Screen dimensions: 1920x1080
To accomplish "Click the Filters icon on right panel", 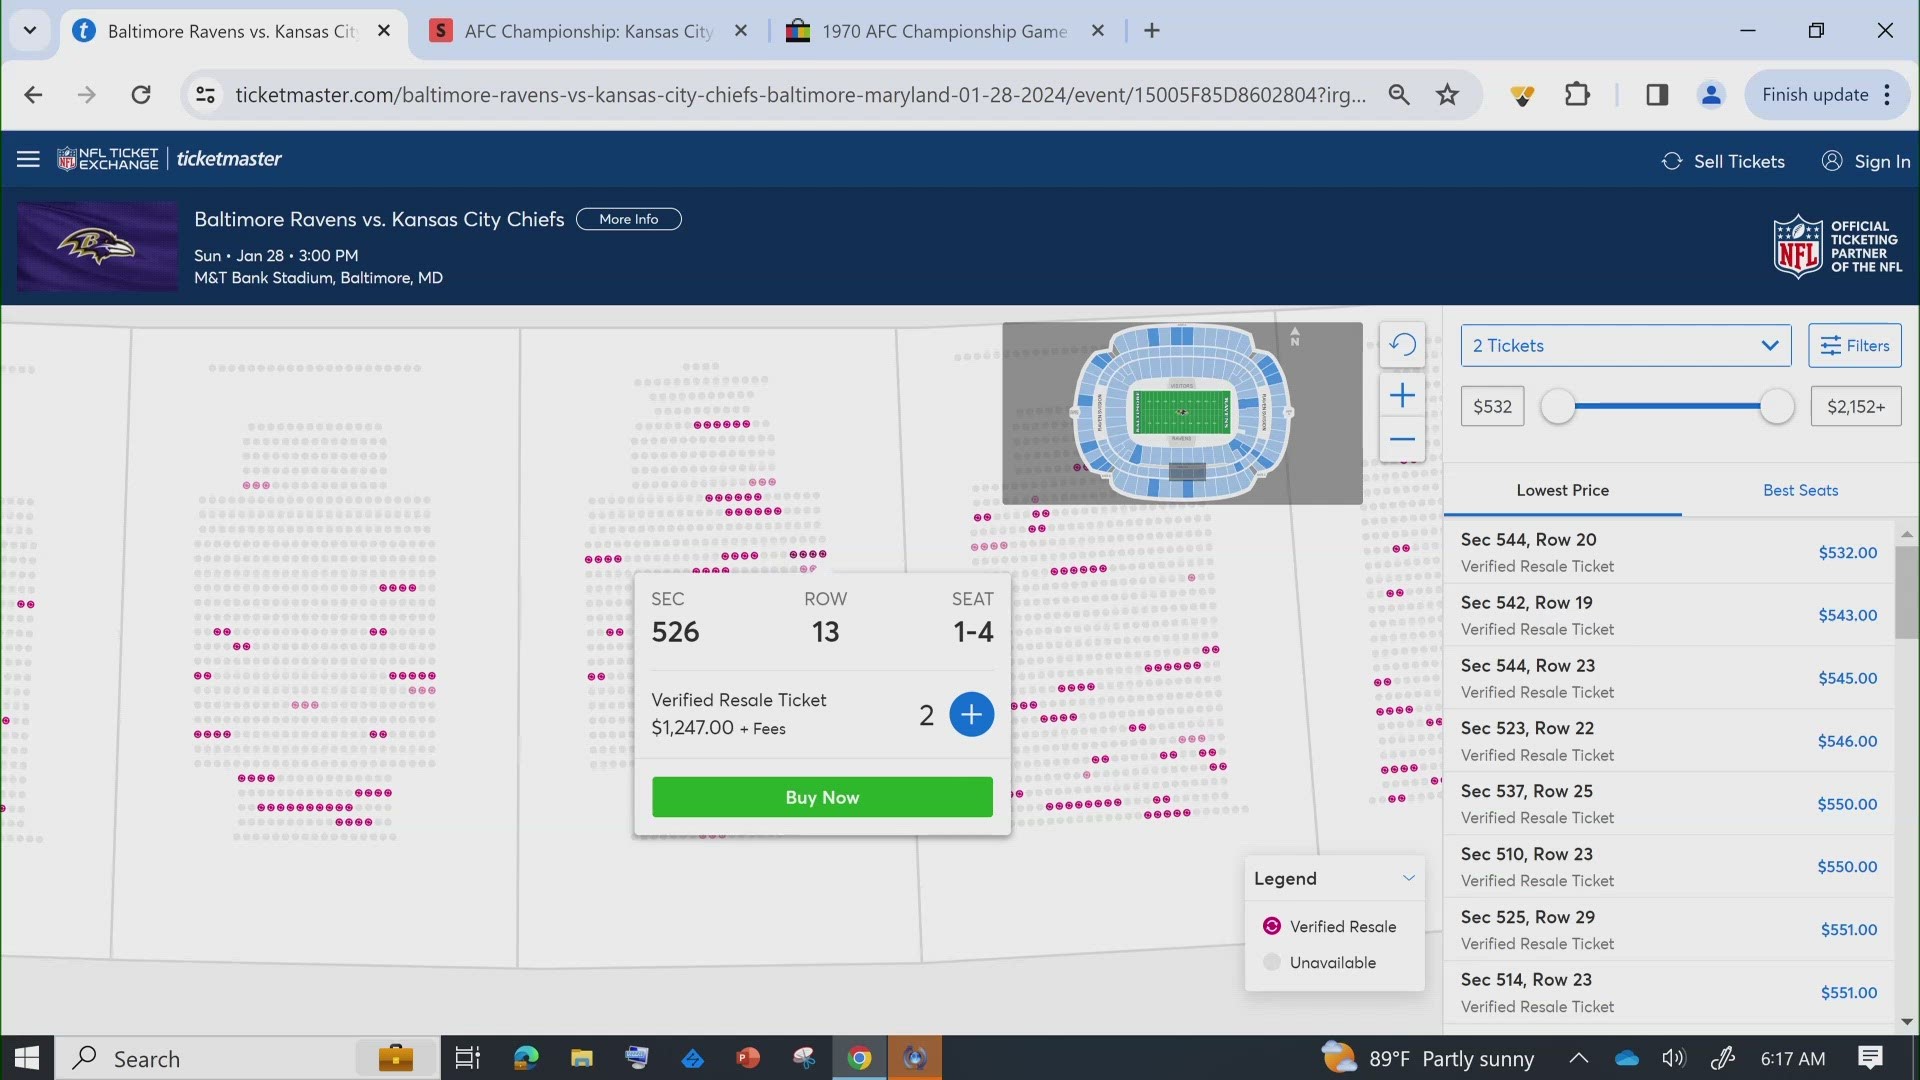I will (x=1855, y=345).
